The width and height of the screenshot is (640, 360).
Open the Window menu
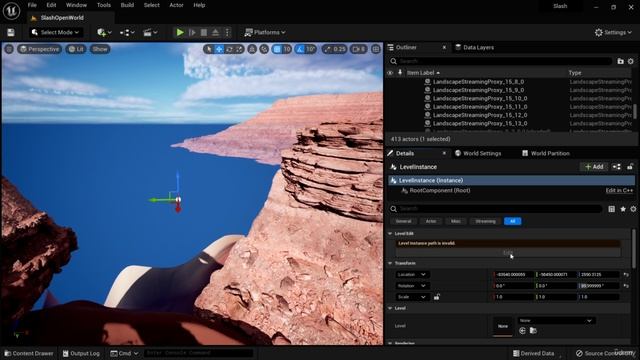[76, 5]
